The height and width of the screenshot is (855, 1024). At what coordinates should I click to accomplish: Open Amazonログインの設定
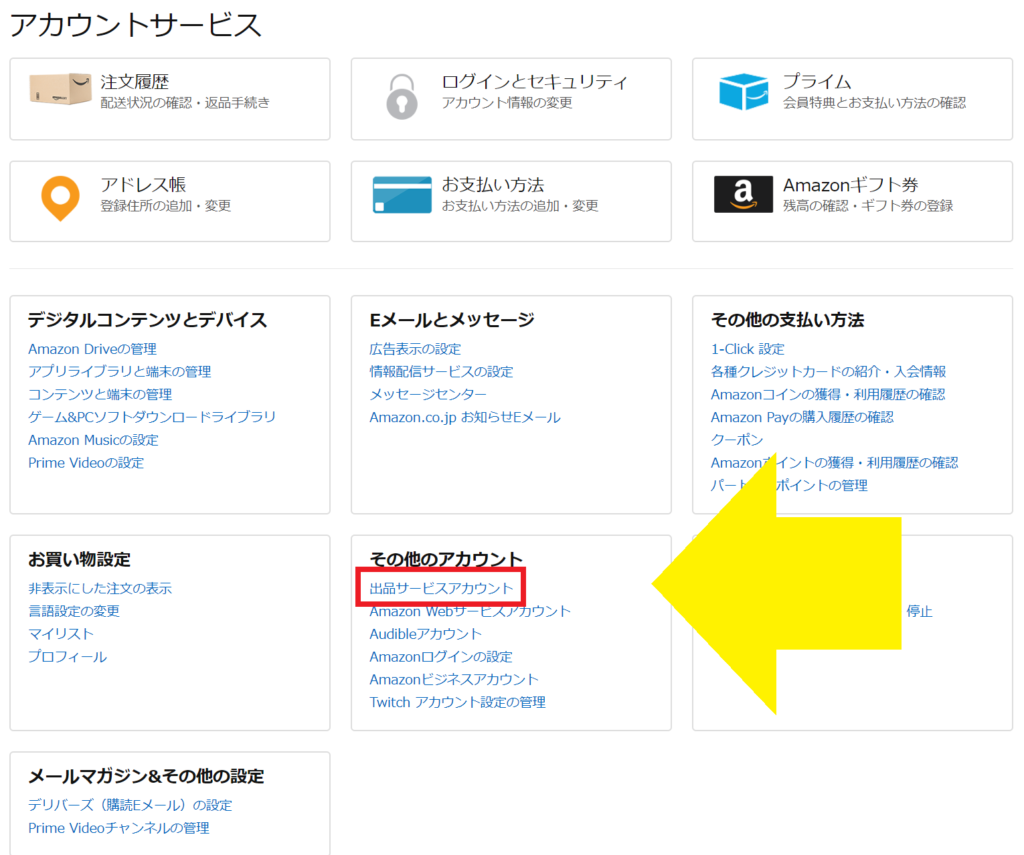tap(441, 656)
